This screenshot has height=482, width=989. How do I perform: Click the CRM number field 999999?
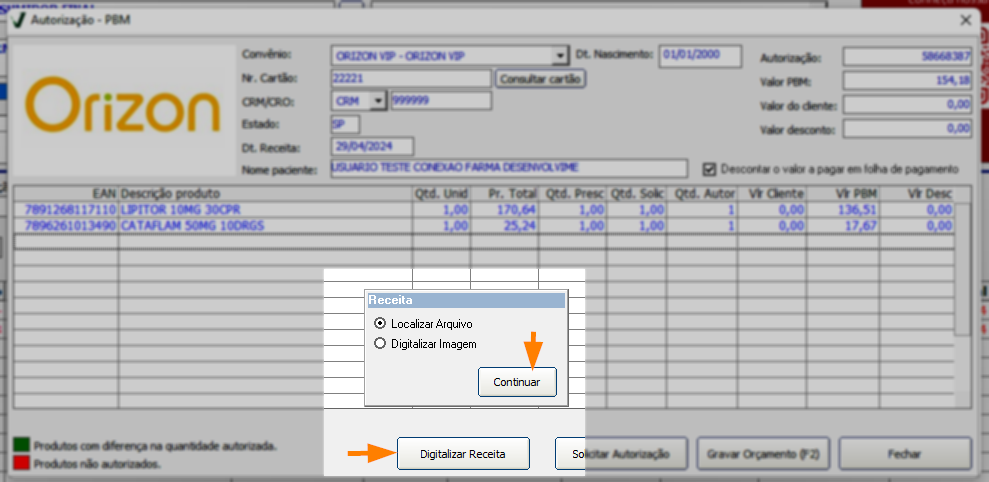click(441, 100)
